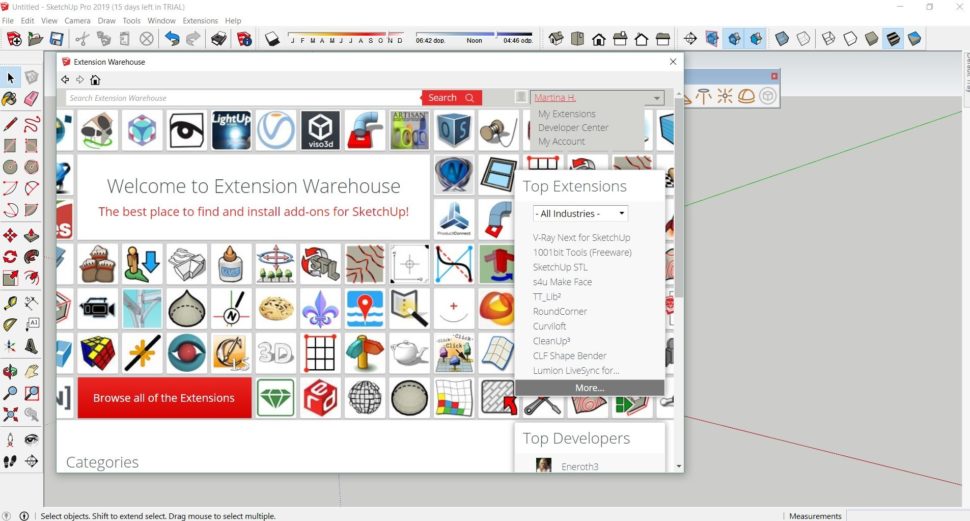The image size is (970, 521).
Task: Open the V-Ray extension icon
Action: [x=276, y=131]
